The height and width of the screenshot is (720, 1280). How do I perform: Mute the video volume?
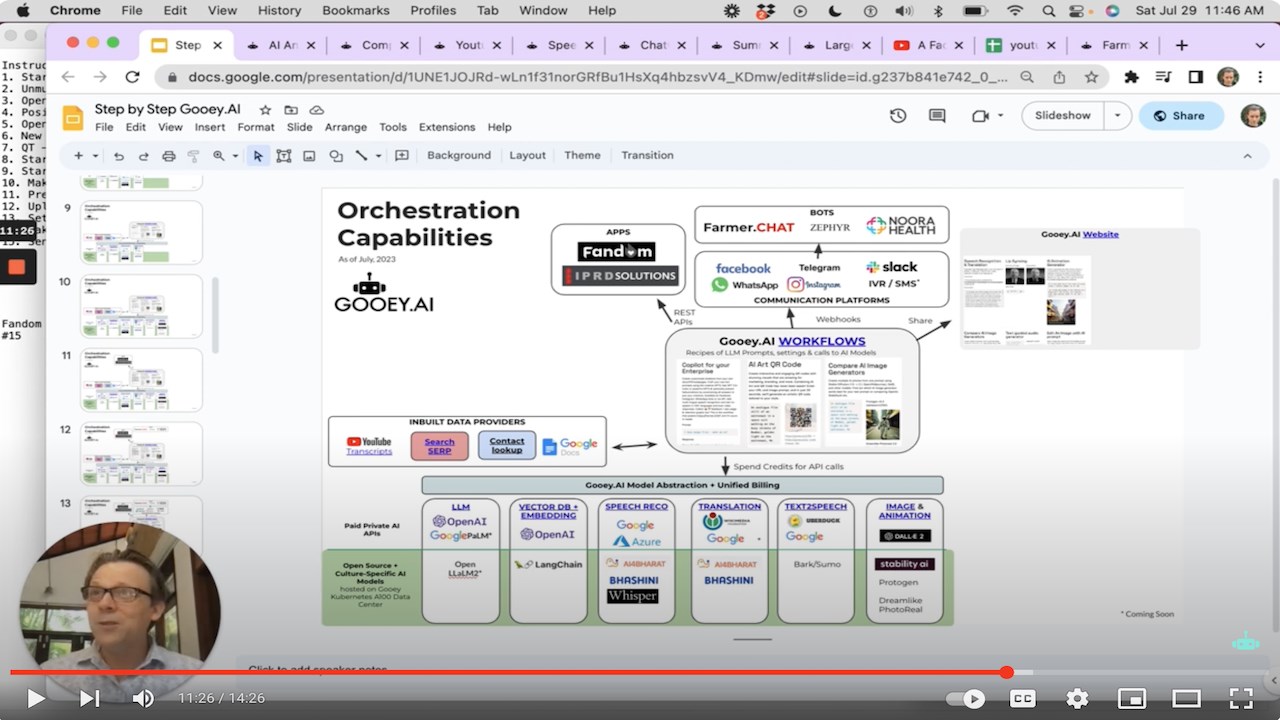[143, 698]
